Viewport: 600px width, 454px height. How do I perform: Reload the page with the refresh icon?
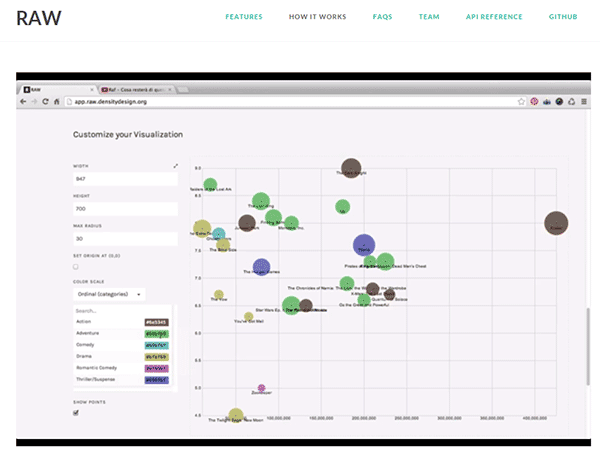click(45, 101)
